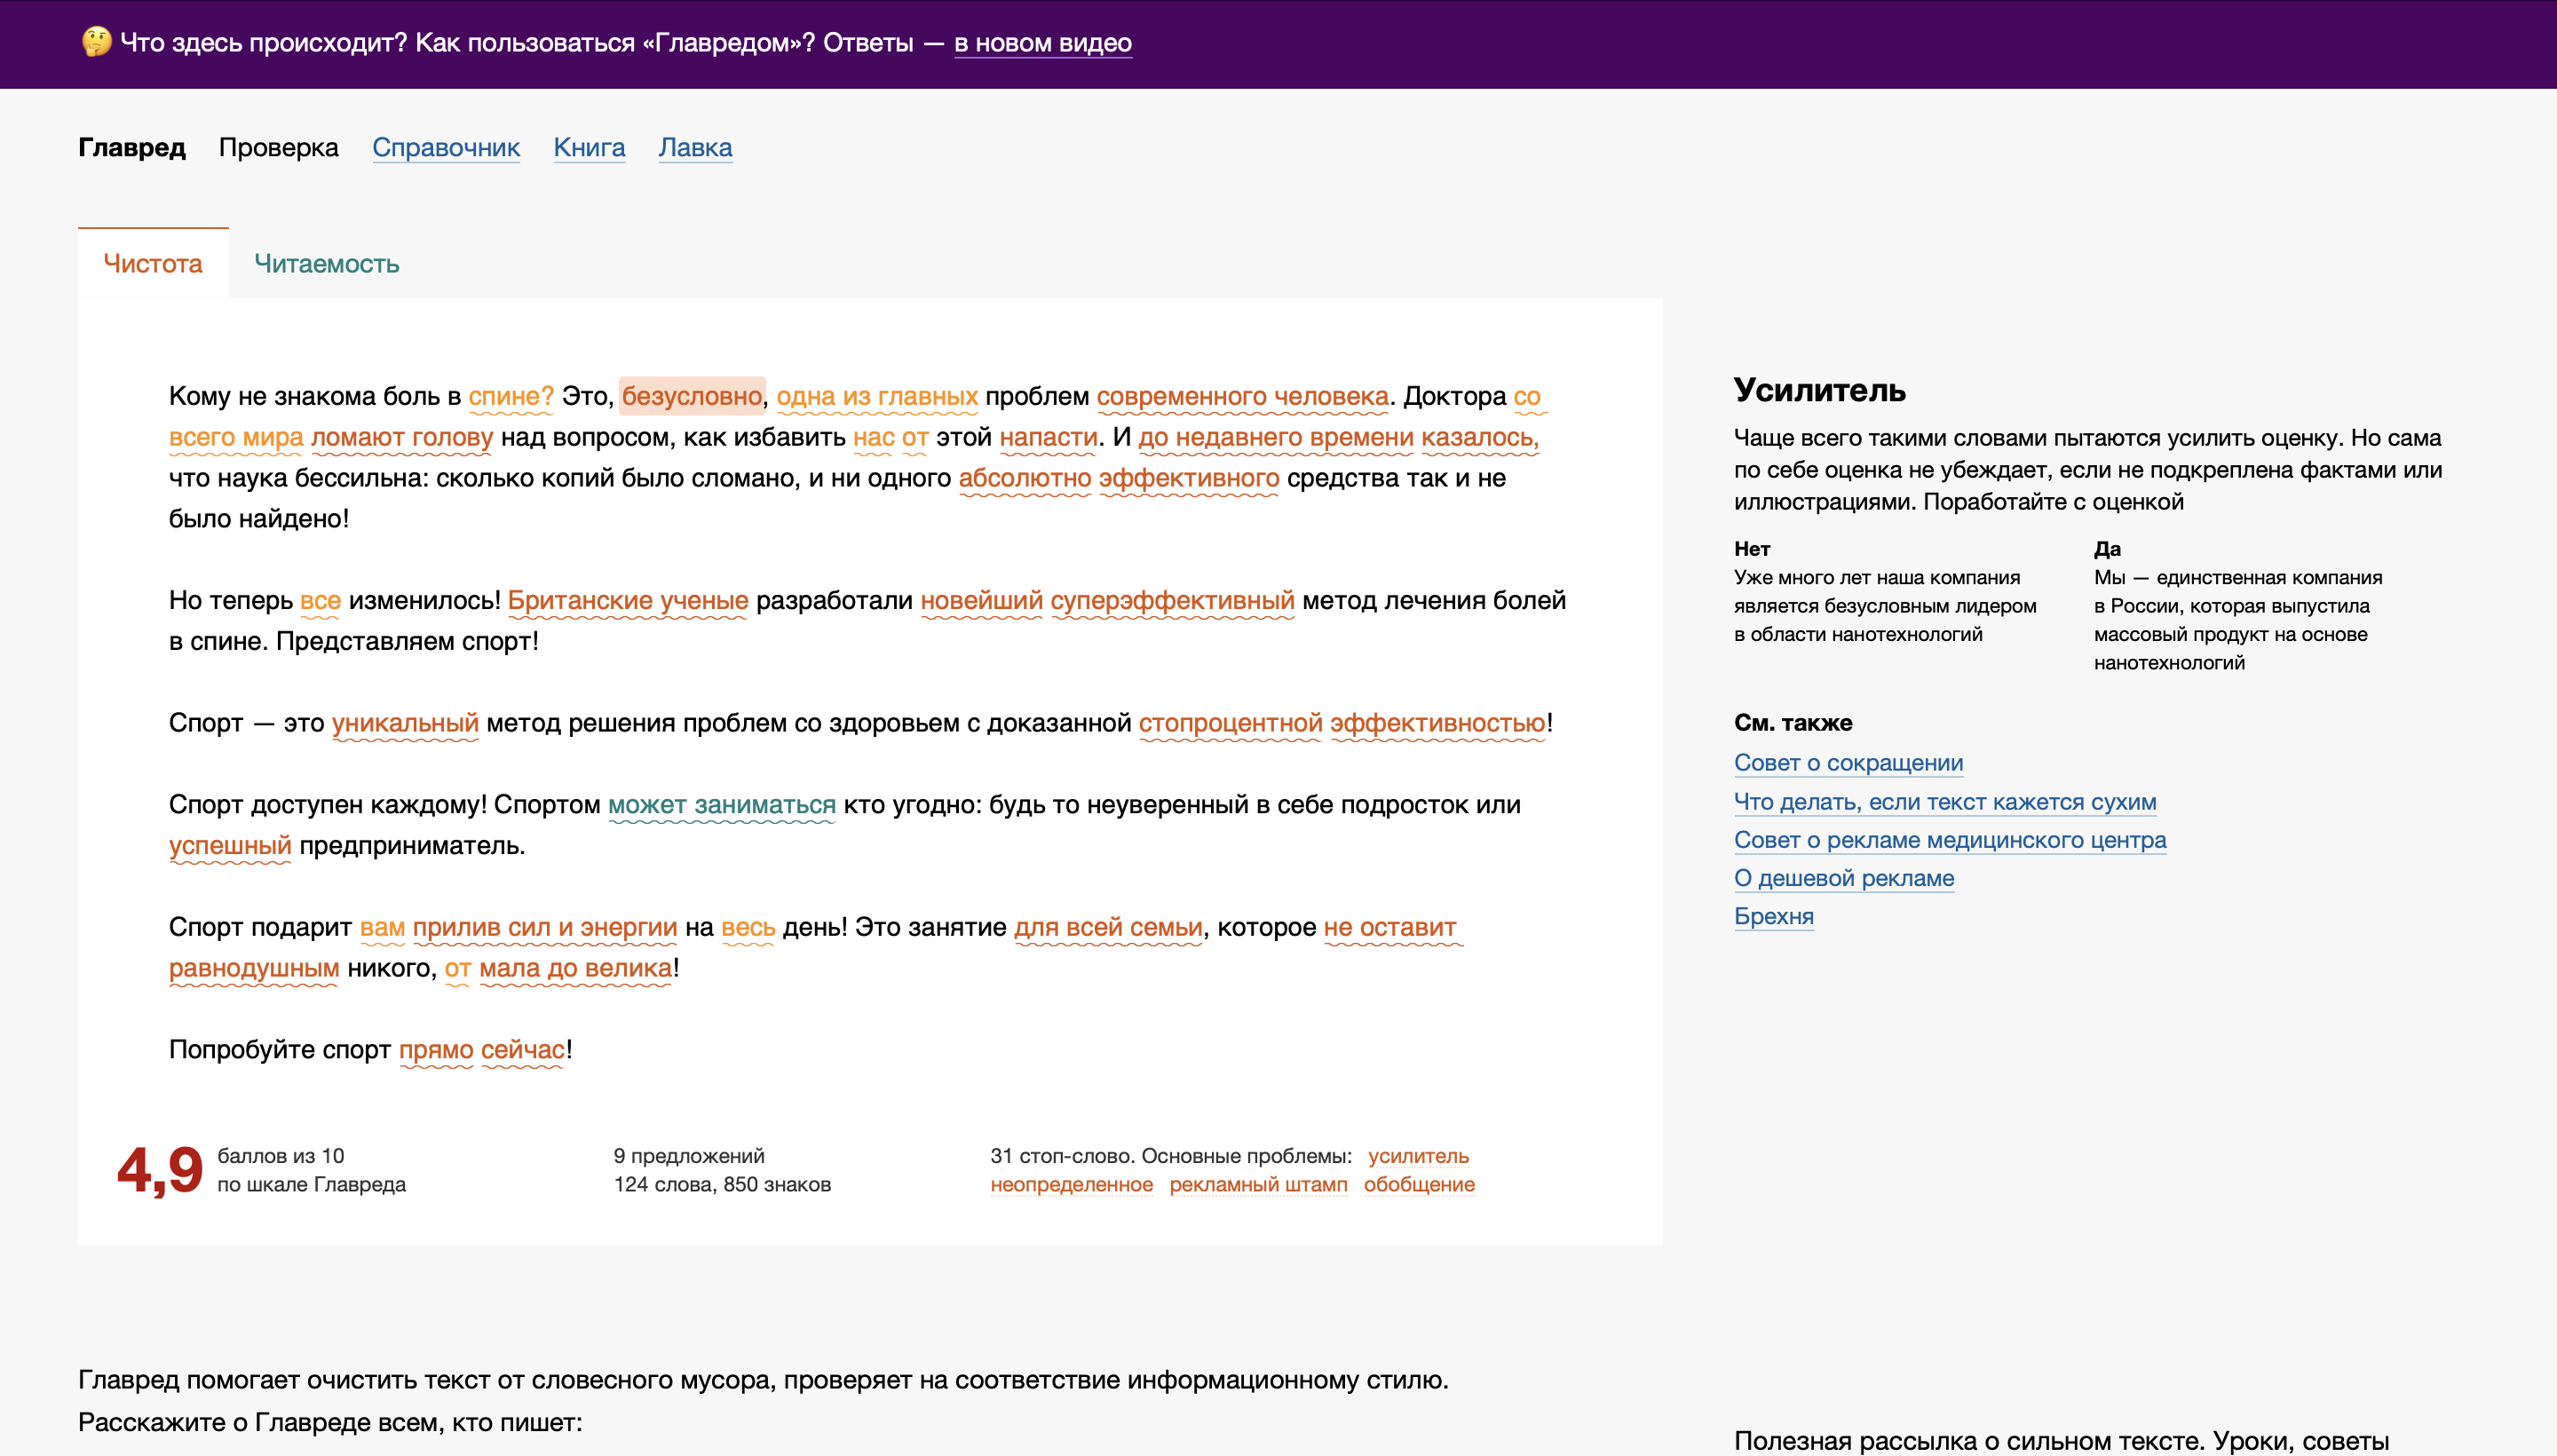Click flagged word «вам» after «подарит»
The width and height of the screenshot is (2557, 1456).
coord(382,928)
